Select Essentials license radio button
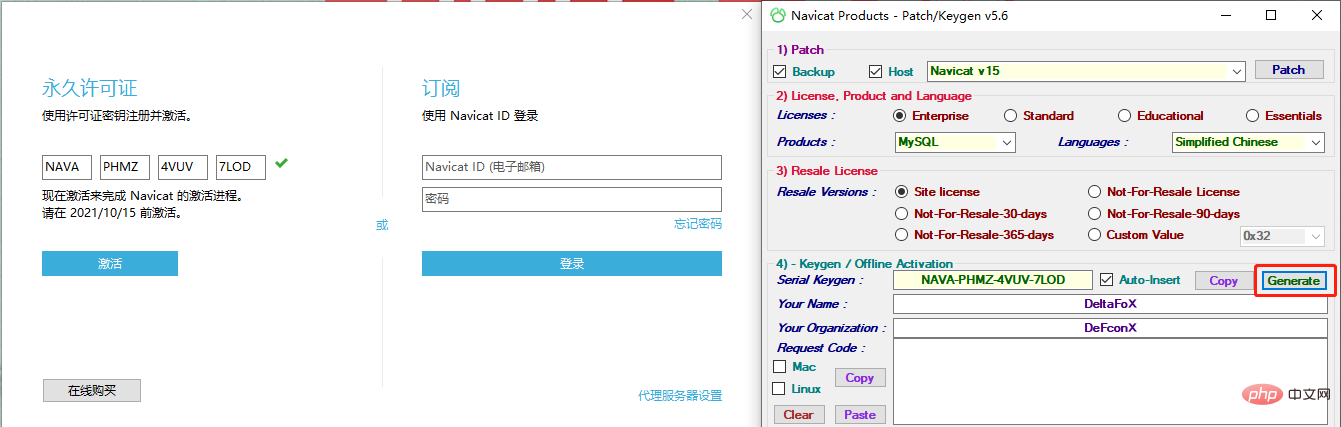This screenshot has width=1341, height=427. [1253, 116]
